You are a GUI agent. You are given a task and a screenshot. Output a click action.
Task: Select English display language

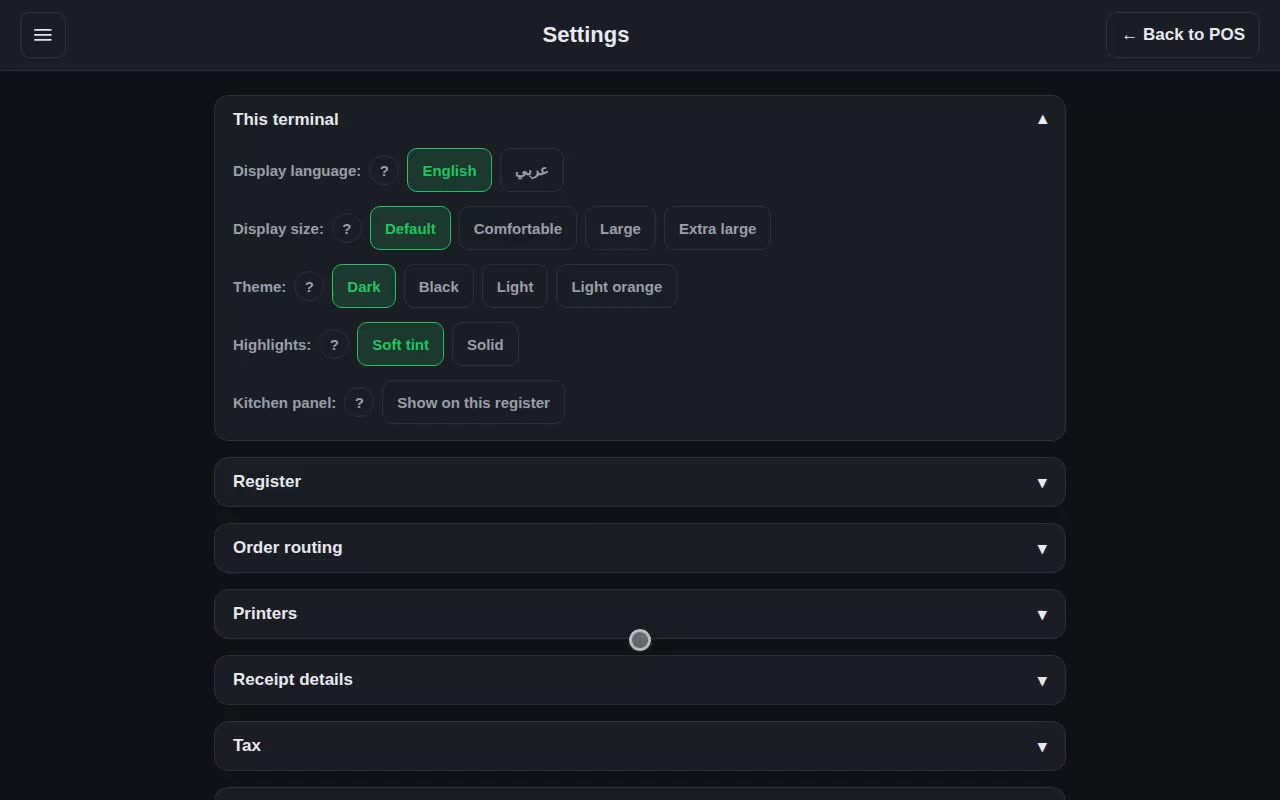(449, 170)
